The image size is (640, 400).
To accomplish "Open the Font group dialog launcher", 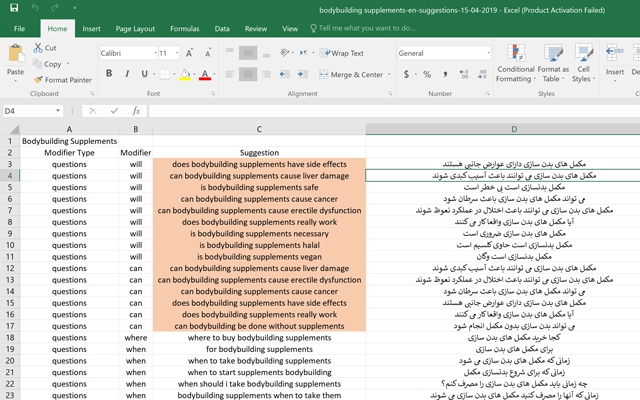I will click(x=213, y=94).
